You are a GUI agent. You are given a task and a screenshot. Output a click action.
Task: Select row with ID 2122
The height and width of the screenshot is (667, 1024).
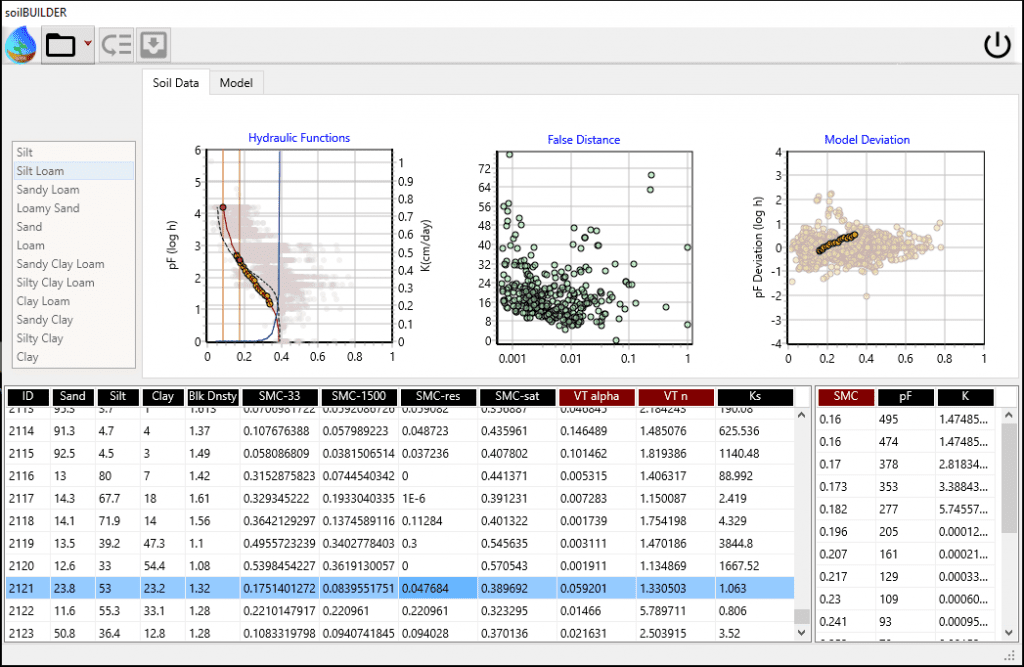400,611
